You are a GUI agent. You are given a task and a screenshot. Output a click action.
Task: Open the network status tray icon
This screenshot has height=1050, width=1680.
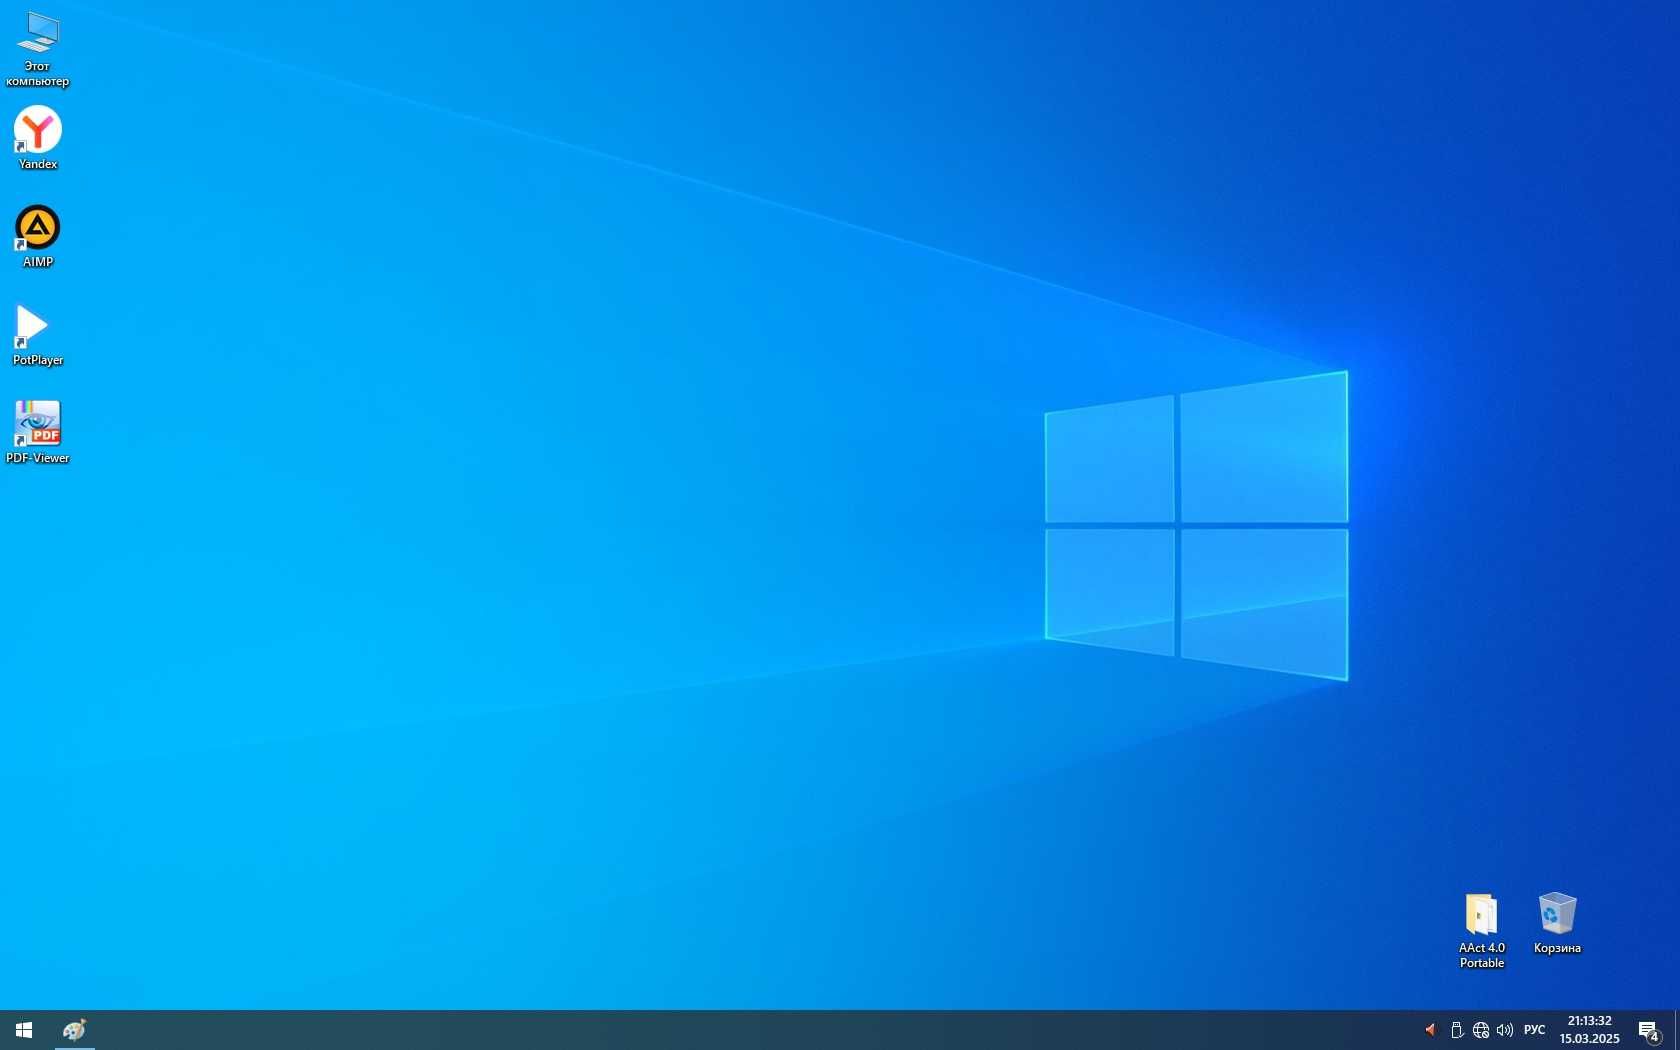click(x=1481, y=1030)
